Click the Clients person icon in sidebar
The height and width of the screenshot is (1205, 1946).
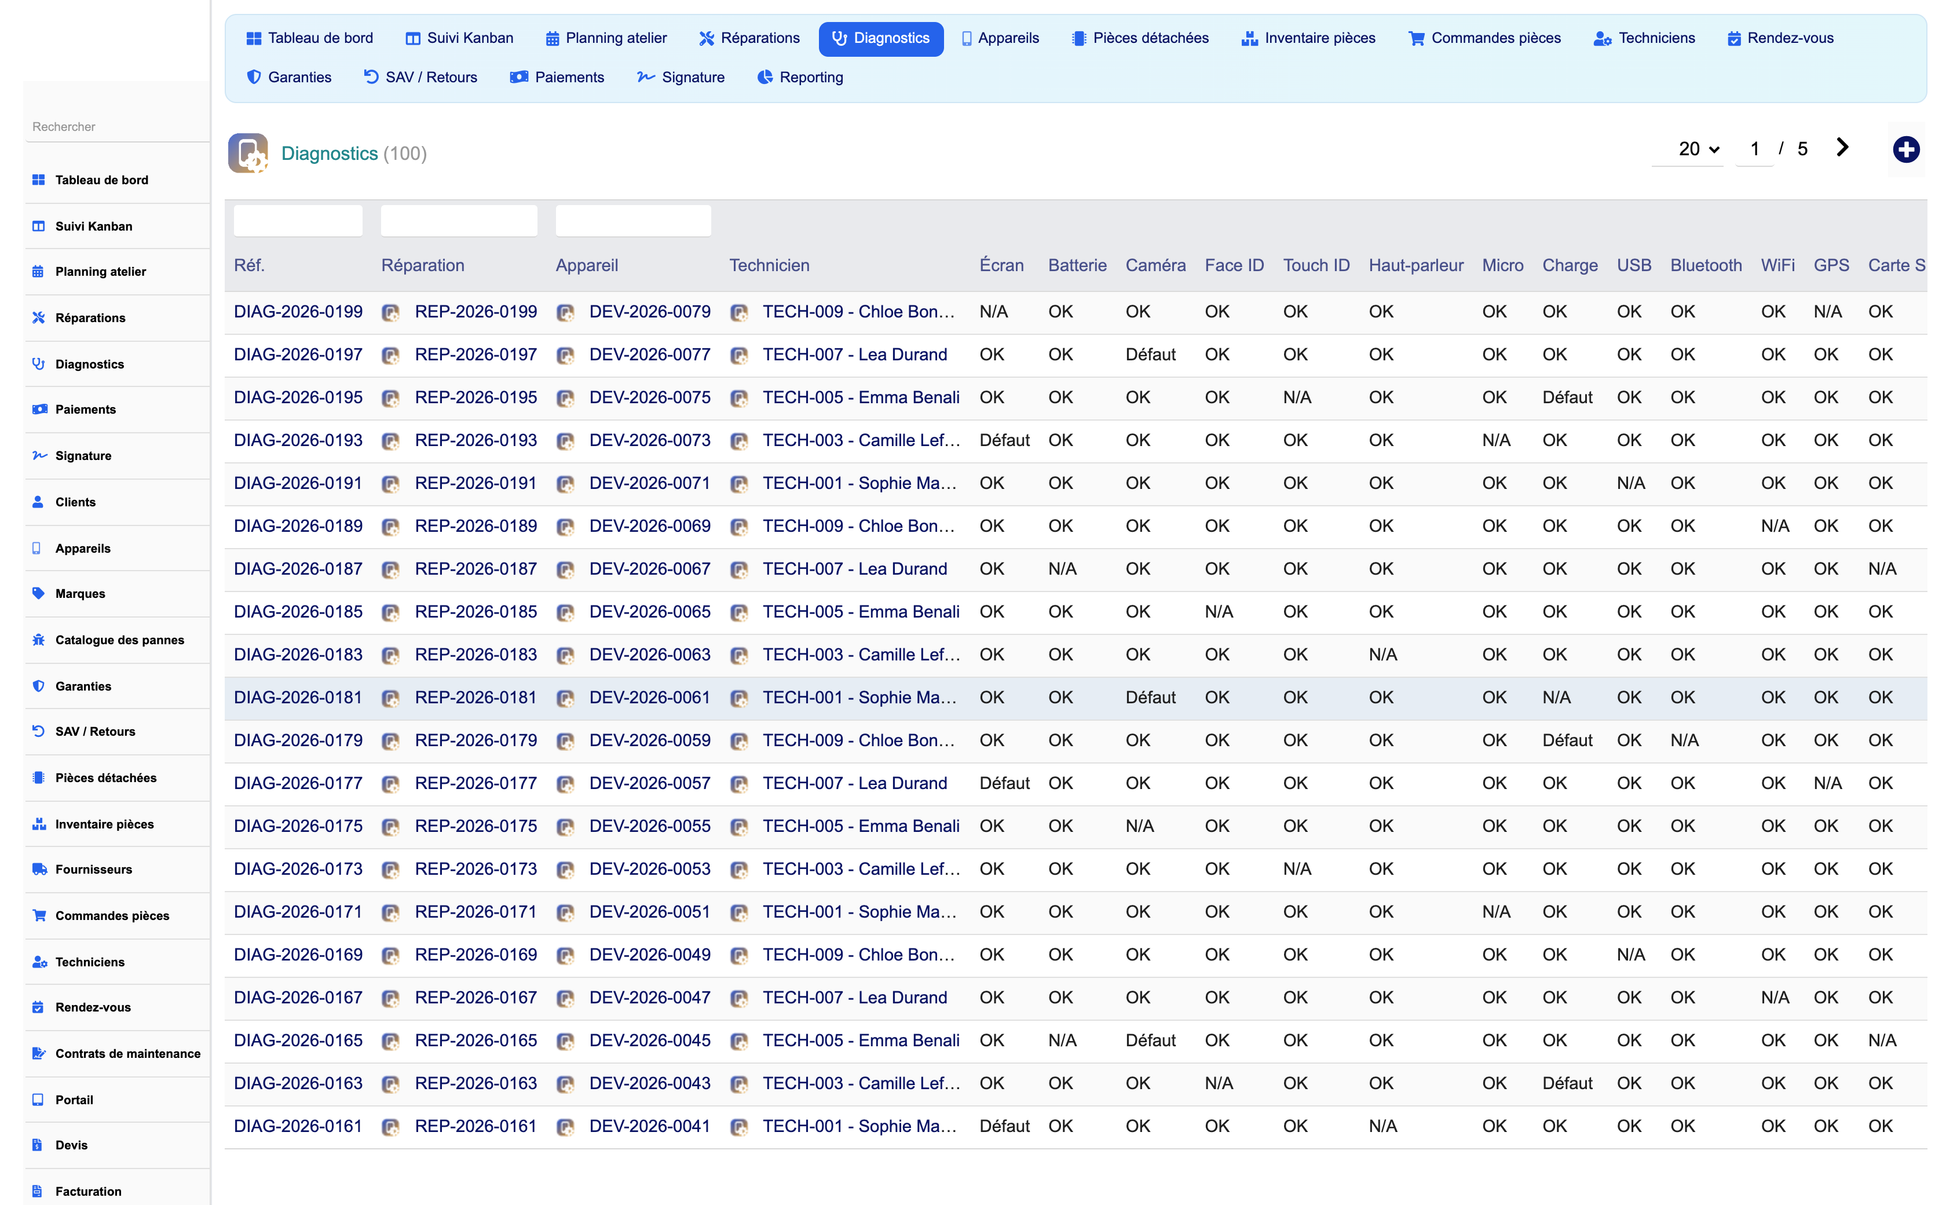(x=39, y=502)
